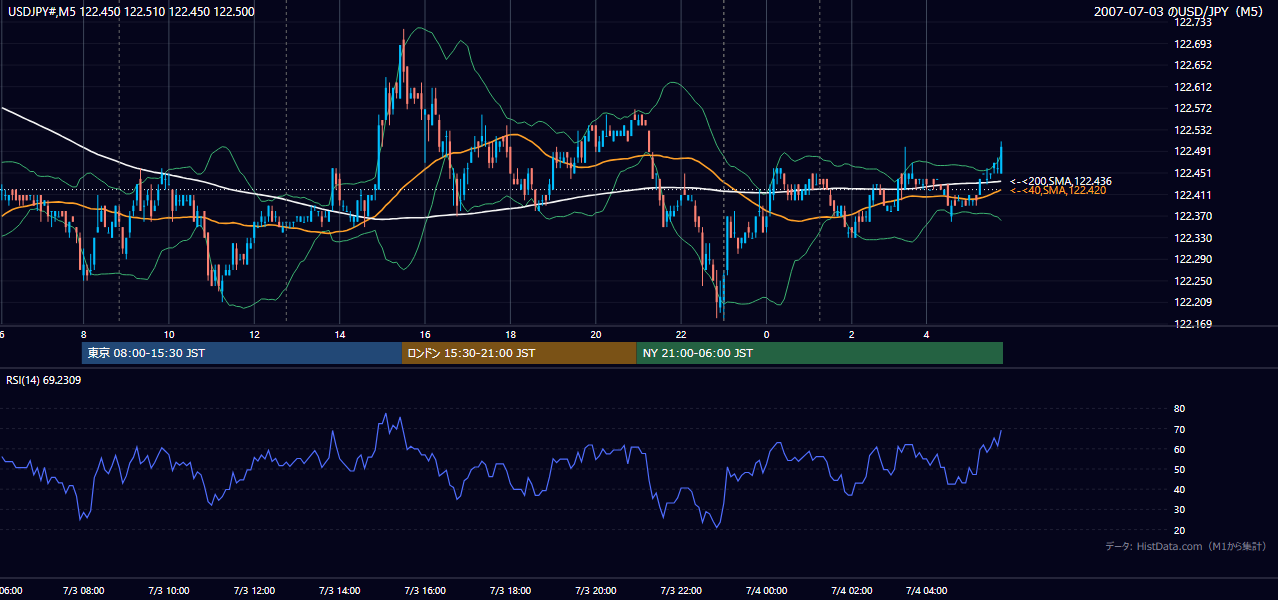Click price axis value 122.330
Screen dimensions: 1278x600
click(1194, 238)
